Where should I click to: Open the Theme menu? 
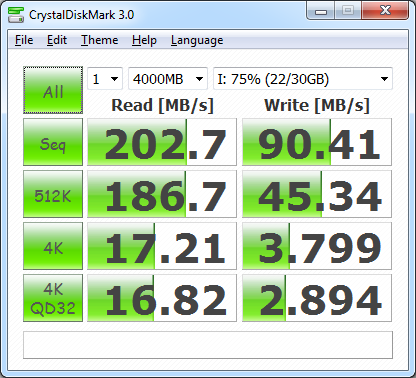coord(100,40)
